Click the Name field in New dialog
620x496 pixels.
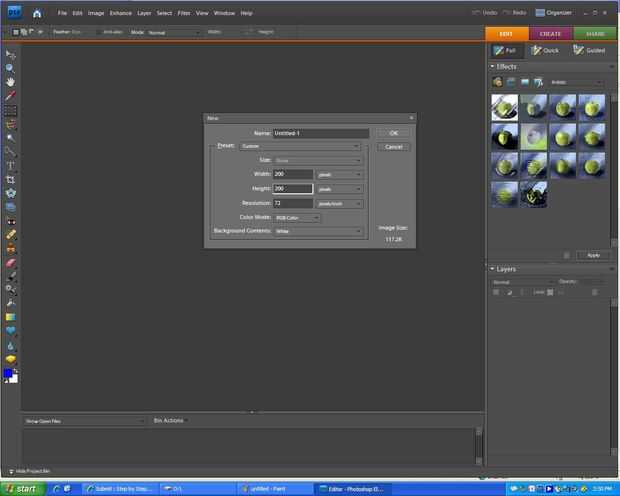[321, 133]
